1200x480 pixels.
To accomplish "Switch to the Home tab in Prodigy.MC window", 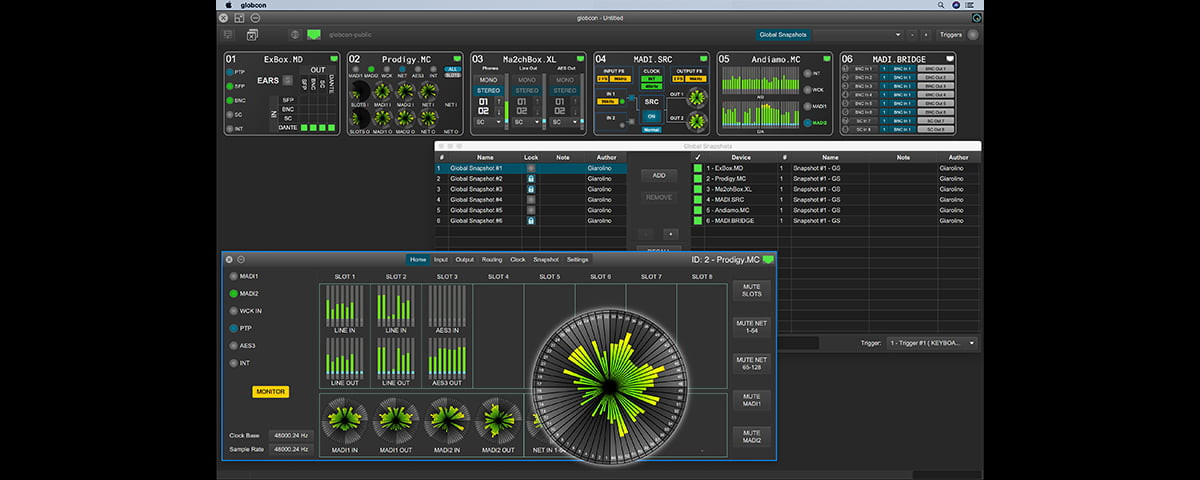I will tap(417, 259).
